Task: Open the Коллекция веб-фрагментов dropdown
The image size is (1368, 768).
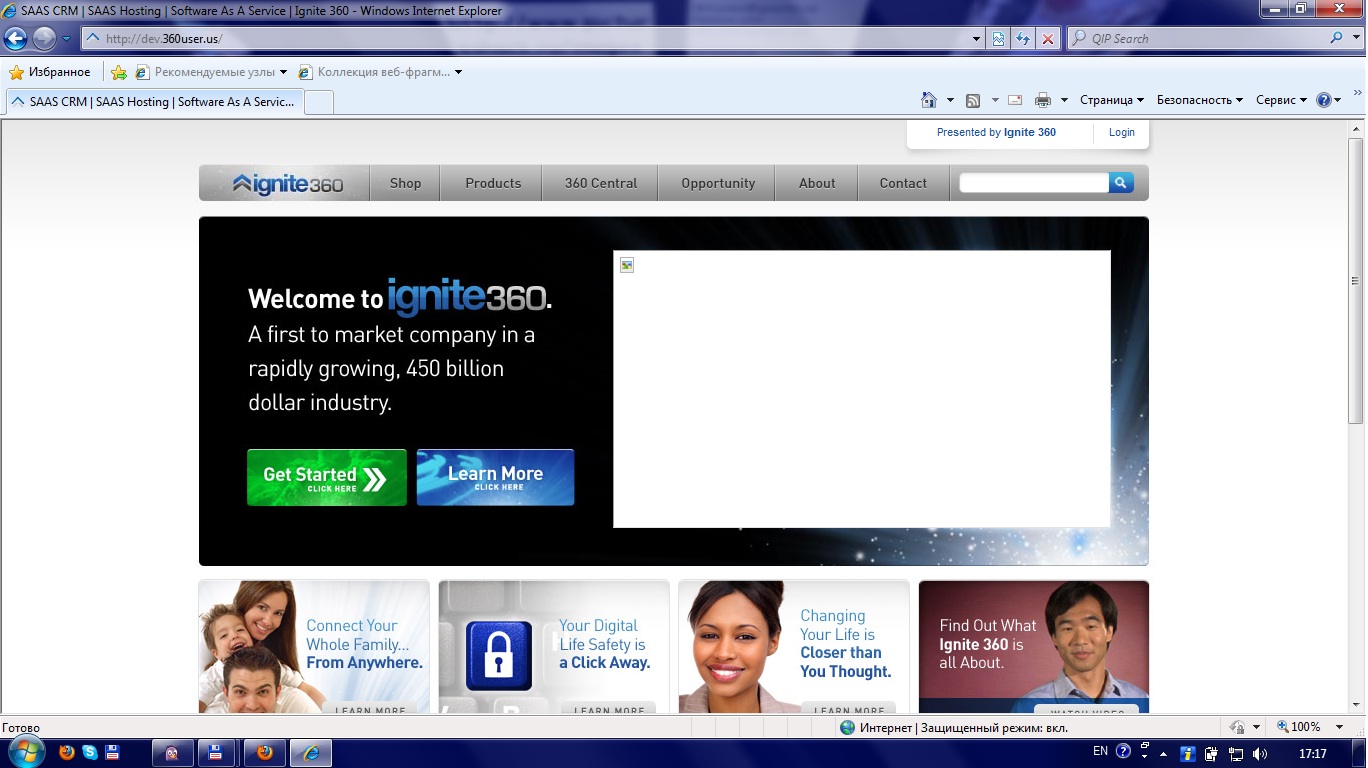Action: point(380,72)
